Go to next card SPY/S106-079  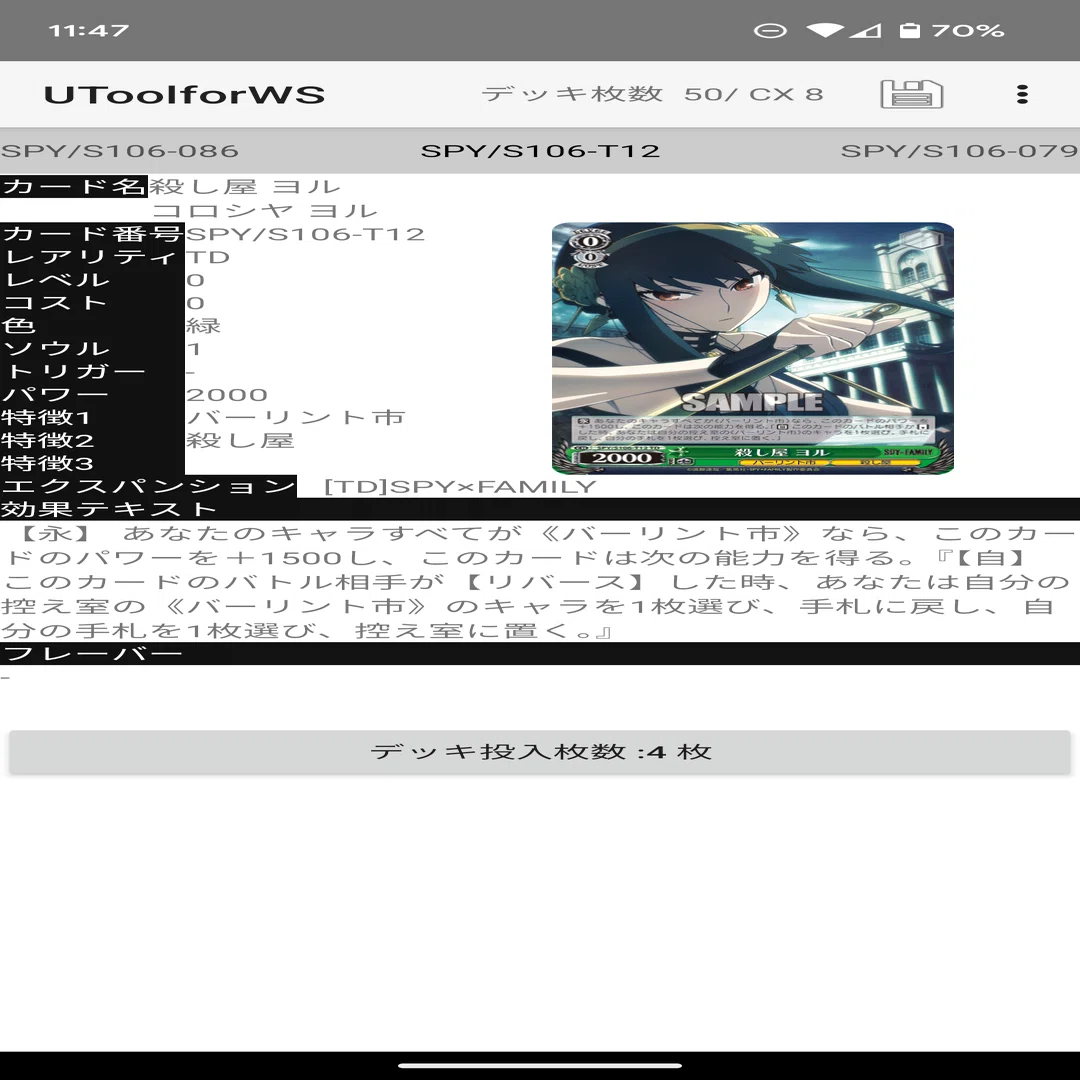click(959, 151)
